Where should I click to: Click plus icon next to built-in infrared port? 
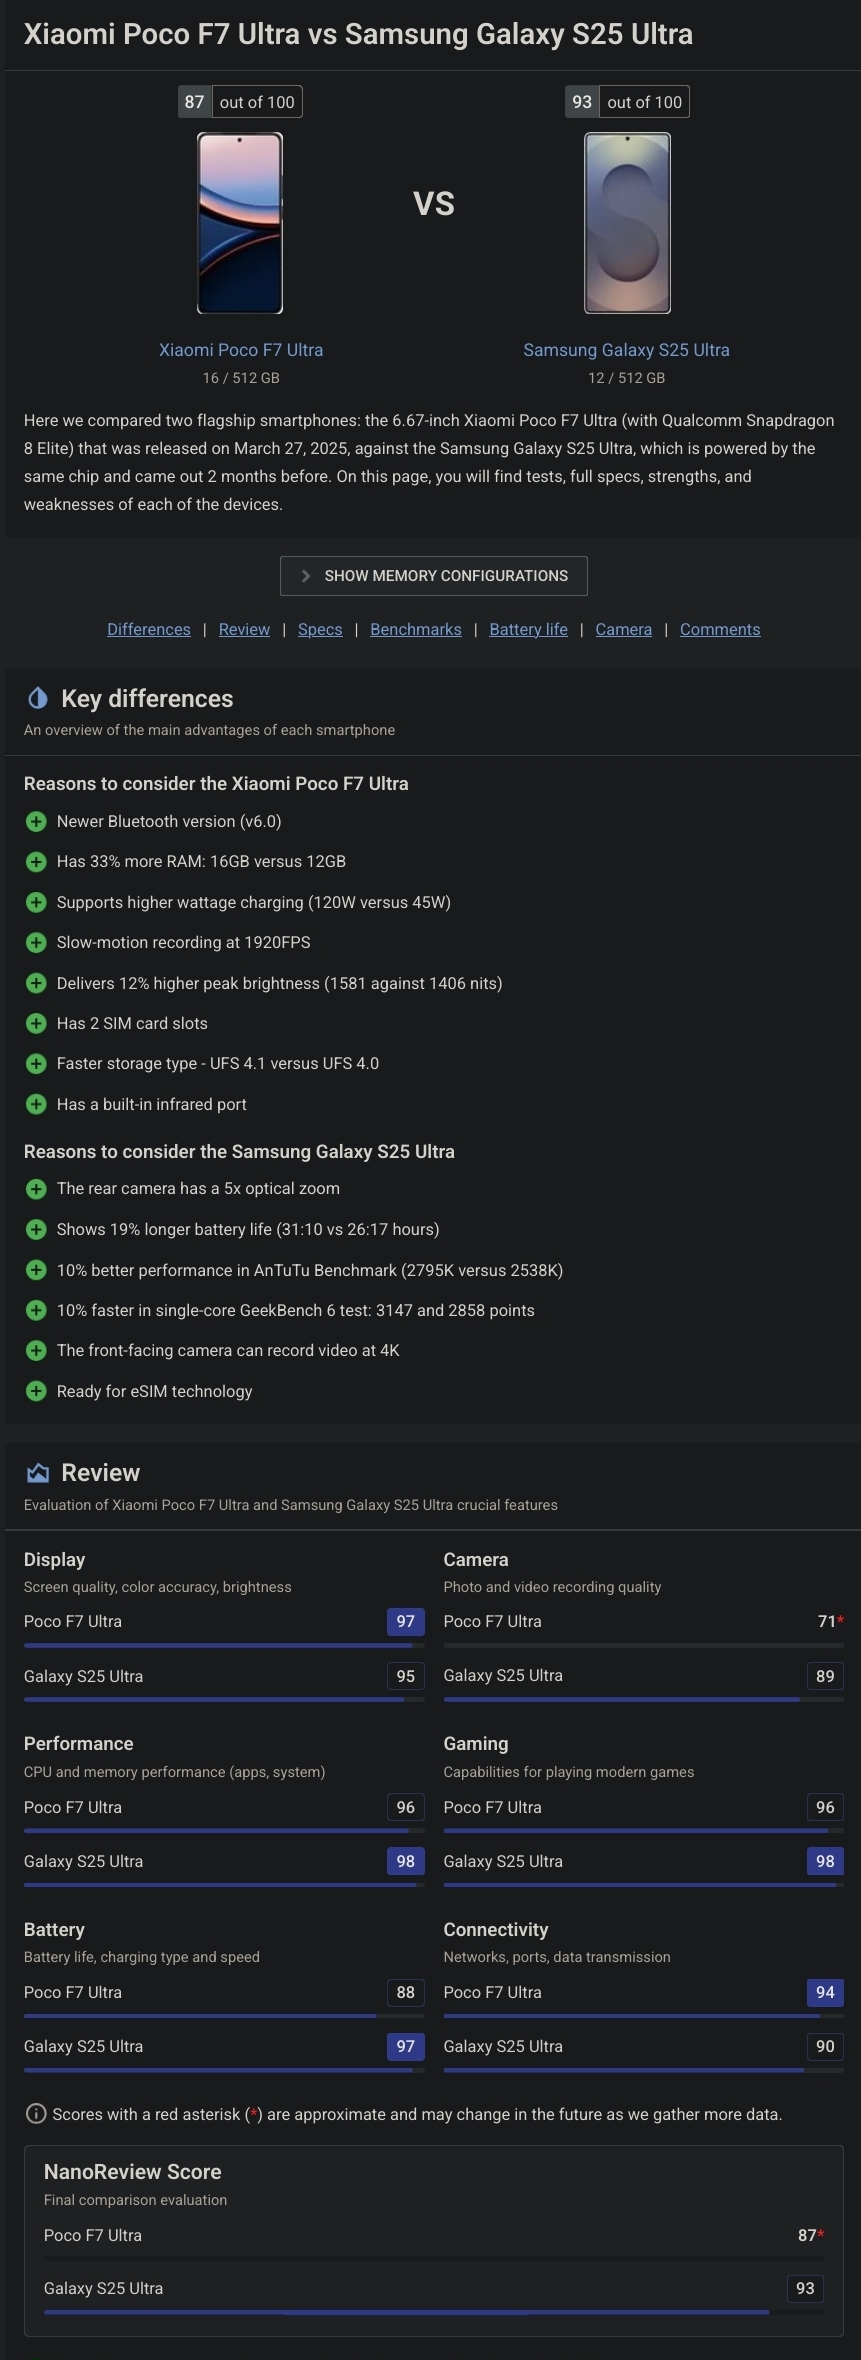click(36, 1104)
